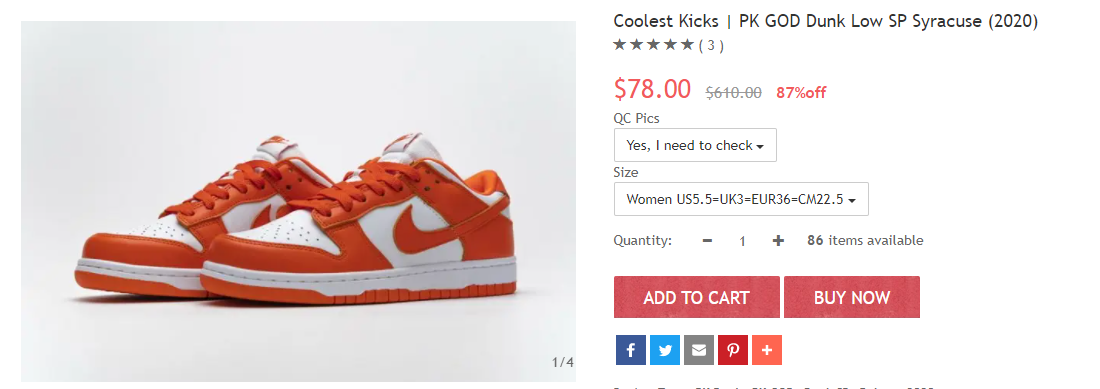This screenshot has height=389, width=1100.
Task: Click the product title Coolest Kicks PK GOD
Action: pos(826,21)
